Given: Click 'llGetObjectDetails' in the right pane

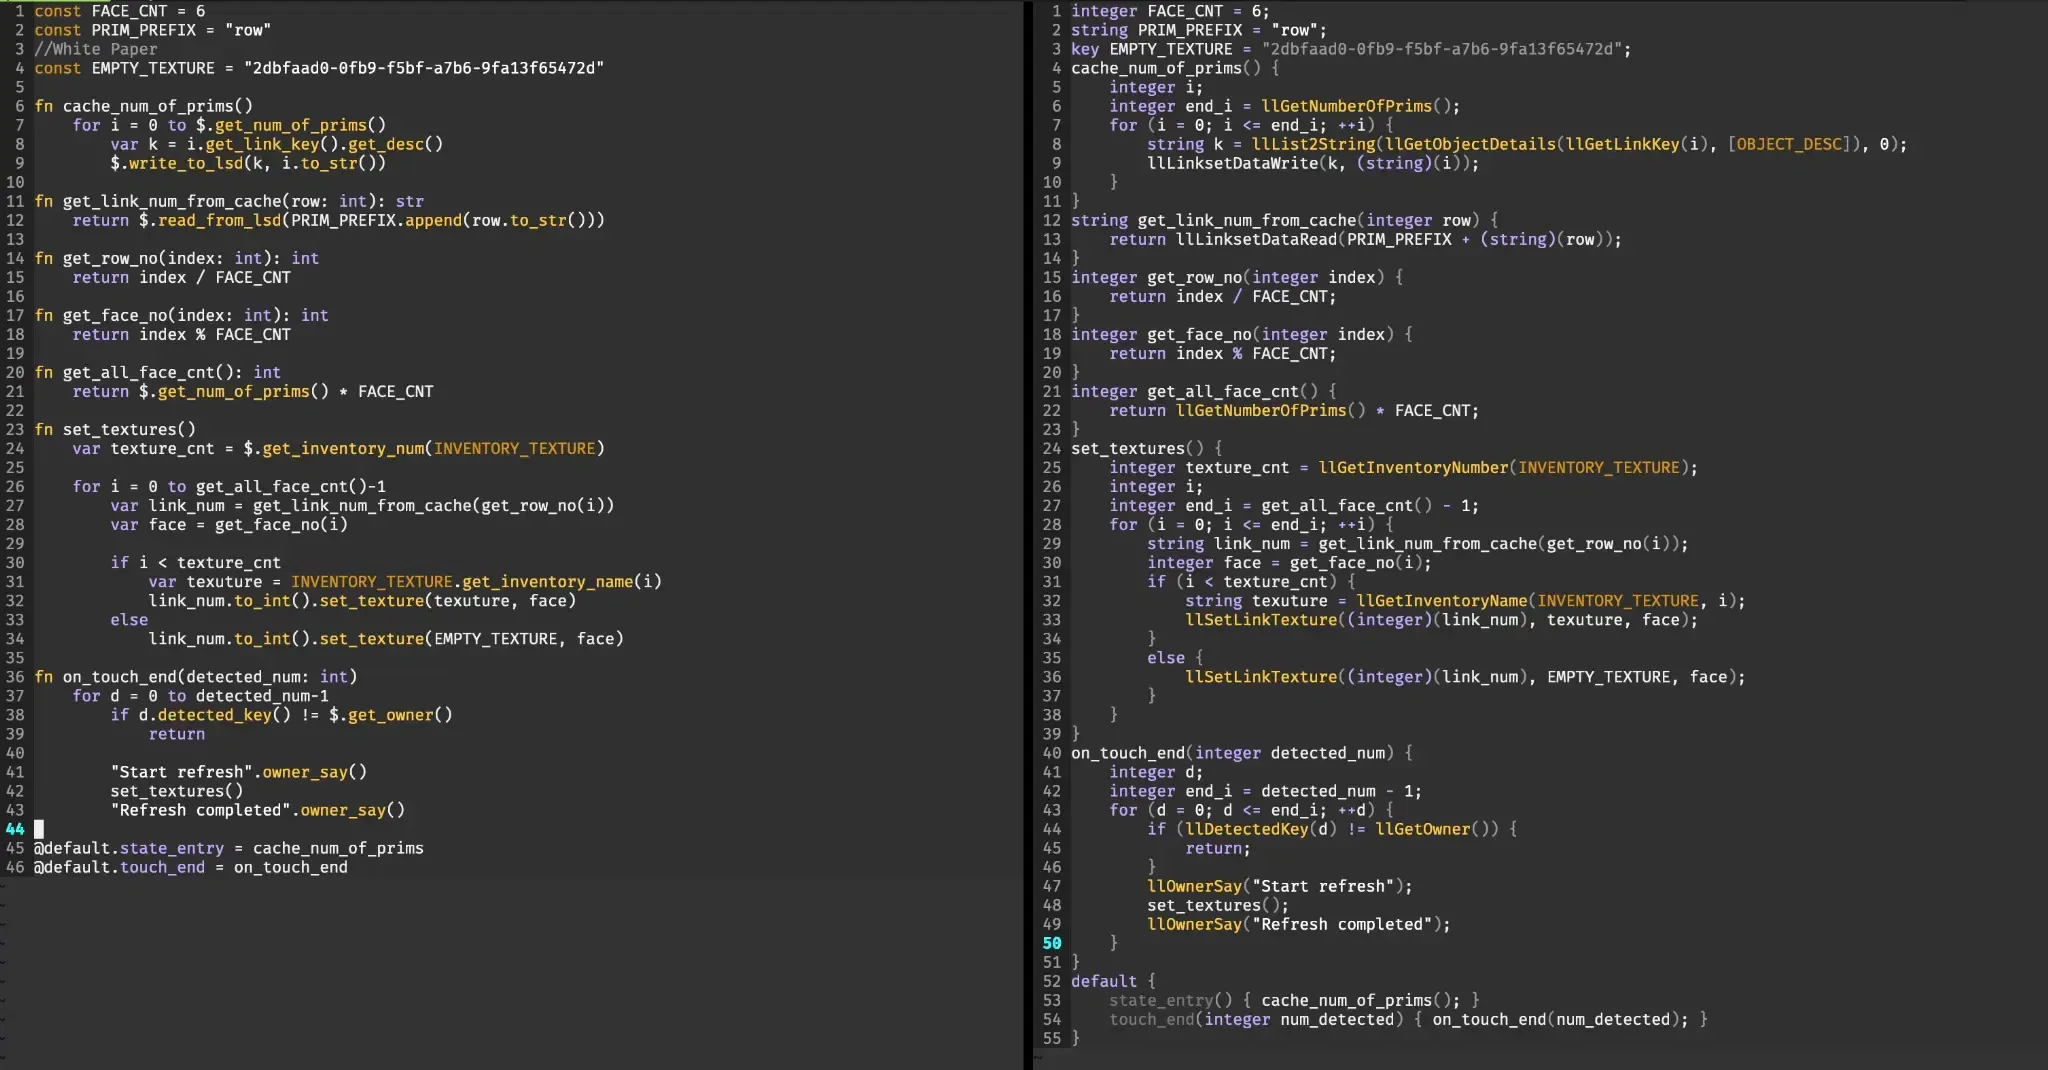Looking at the screenshot, I should tap(1471, 144).
